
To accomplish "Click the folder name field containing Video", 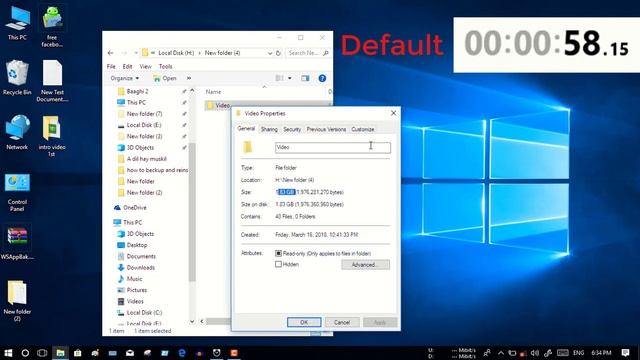I will pyautogui.click(x=333, y=147).
